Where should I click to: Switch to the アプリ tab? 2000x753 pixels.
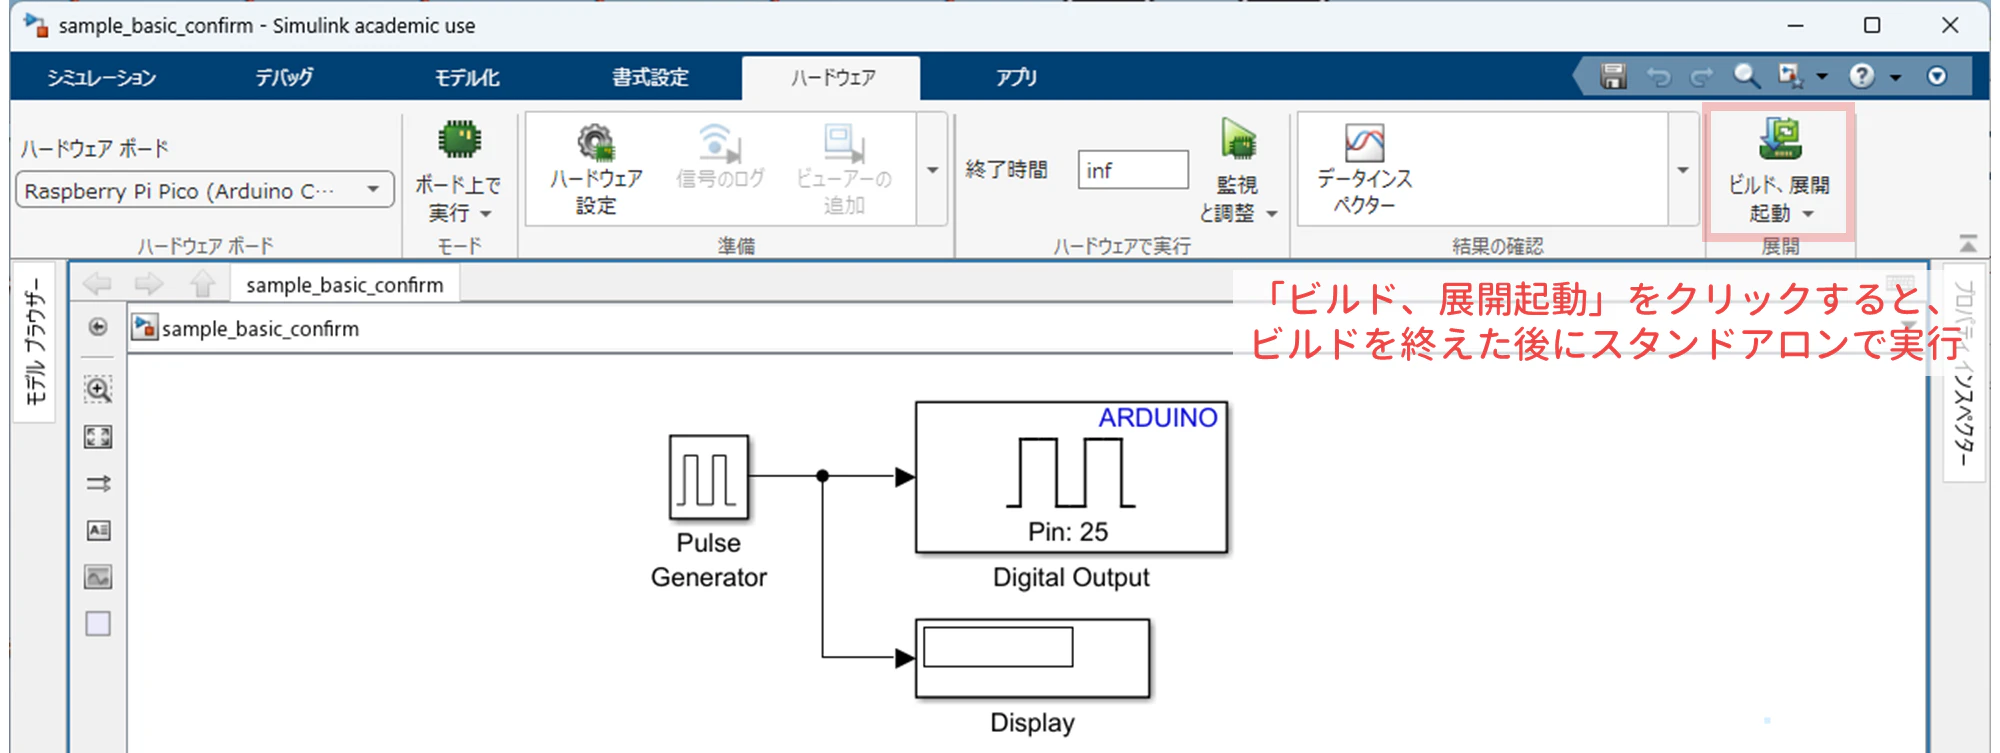click(x=1016, y=77)
